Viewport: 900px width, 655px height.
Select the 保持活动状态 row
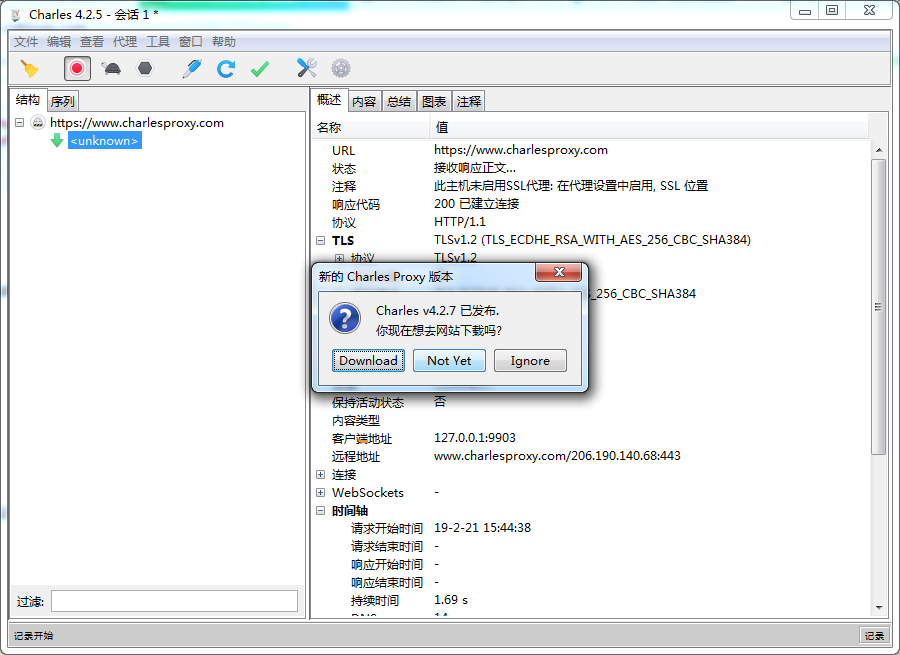coord(591,402)
